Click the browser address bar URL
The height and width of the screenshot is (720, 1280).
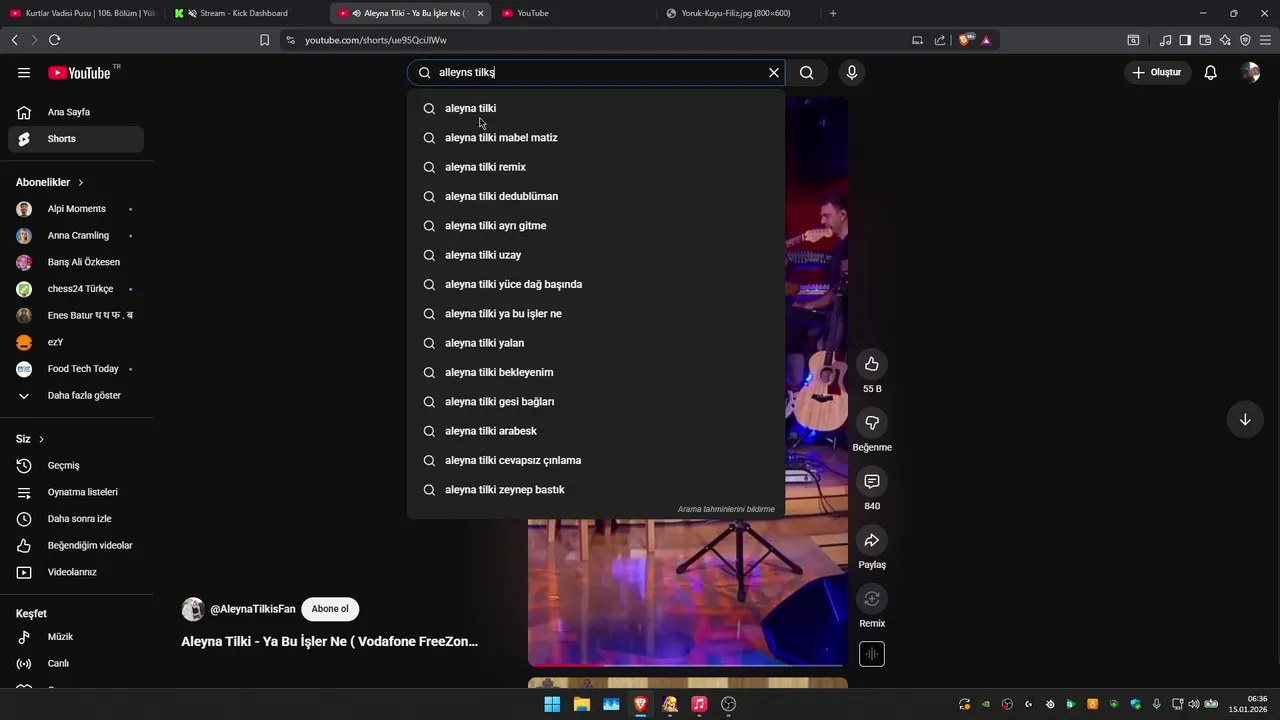pos(376,40)
